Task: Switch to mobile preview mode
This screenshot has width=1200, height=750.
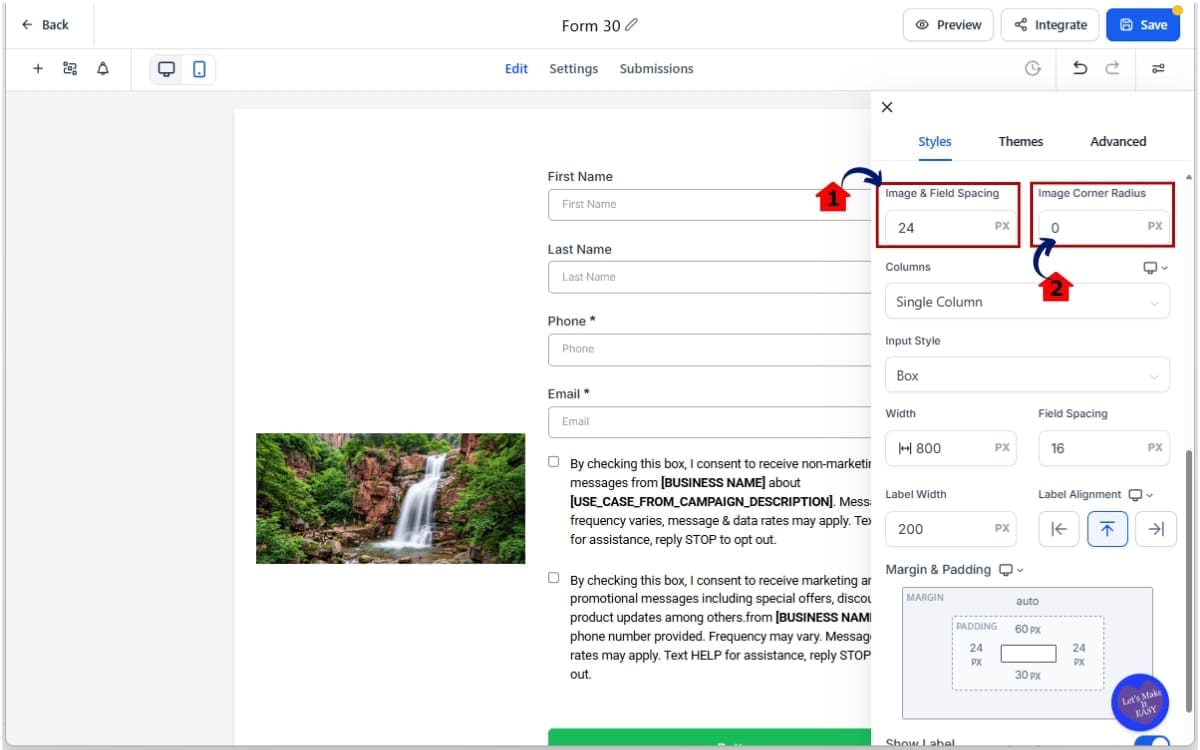Action: pyautogui.click(x=196, y=68)
